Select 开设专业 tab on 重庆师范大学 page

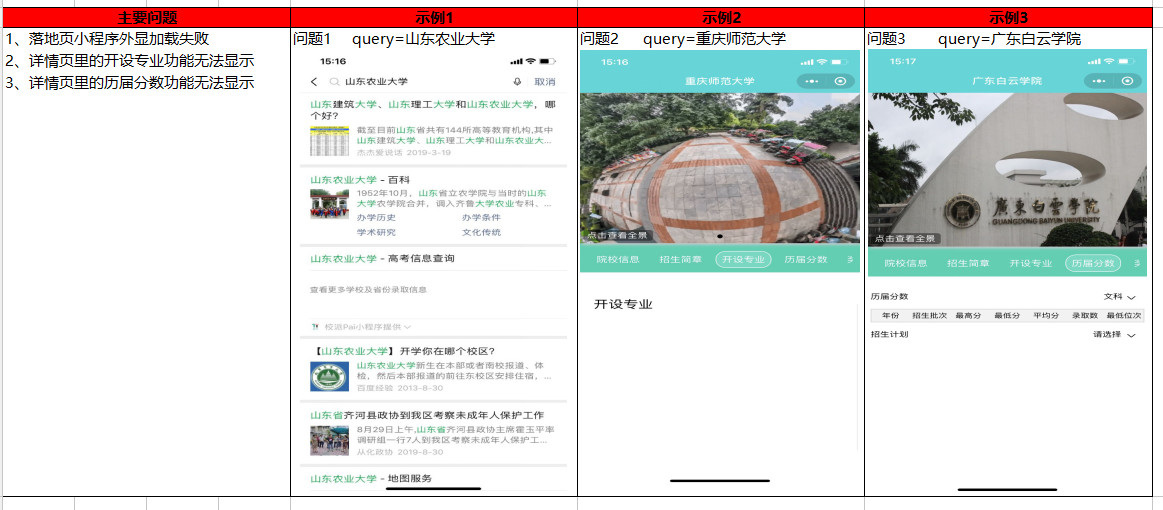(x=743, y=259)
